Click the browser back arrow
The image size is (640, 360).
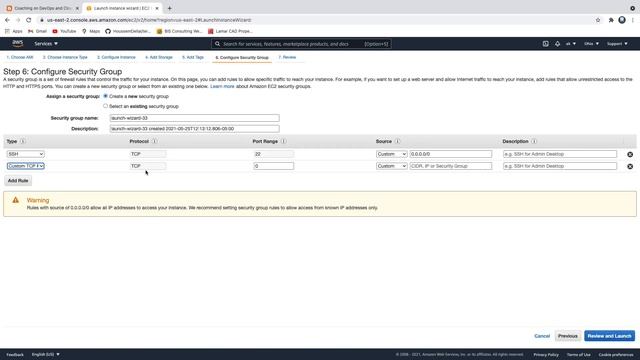click(7, 20)
